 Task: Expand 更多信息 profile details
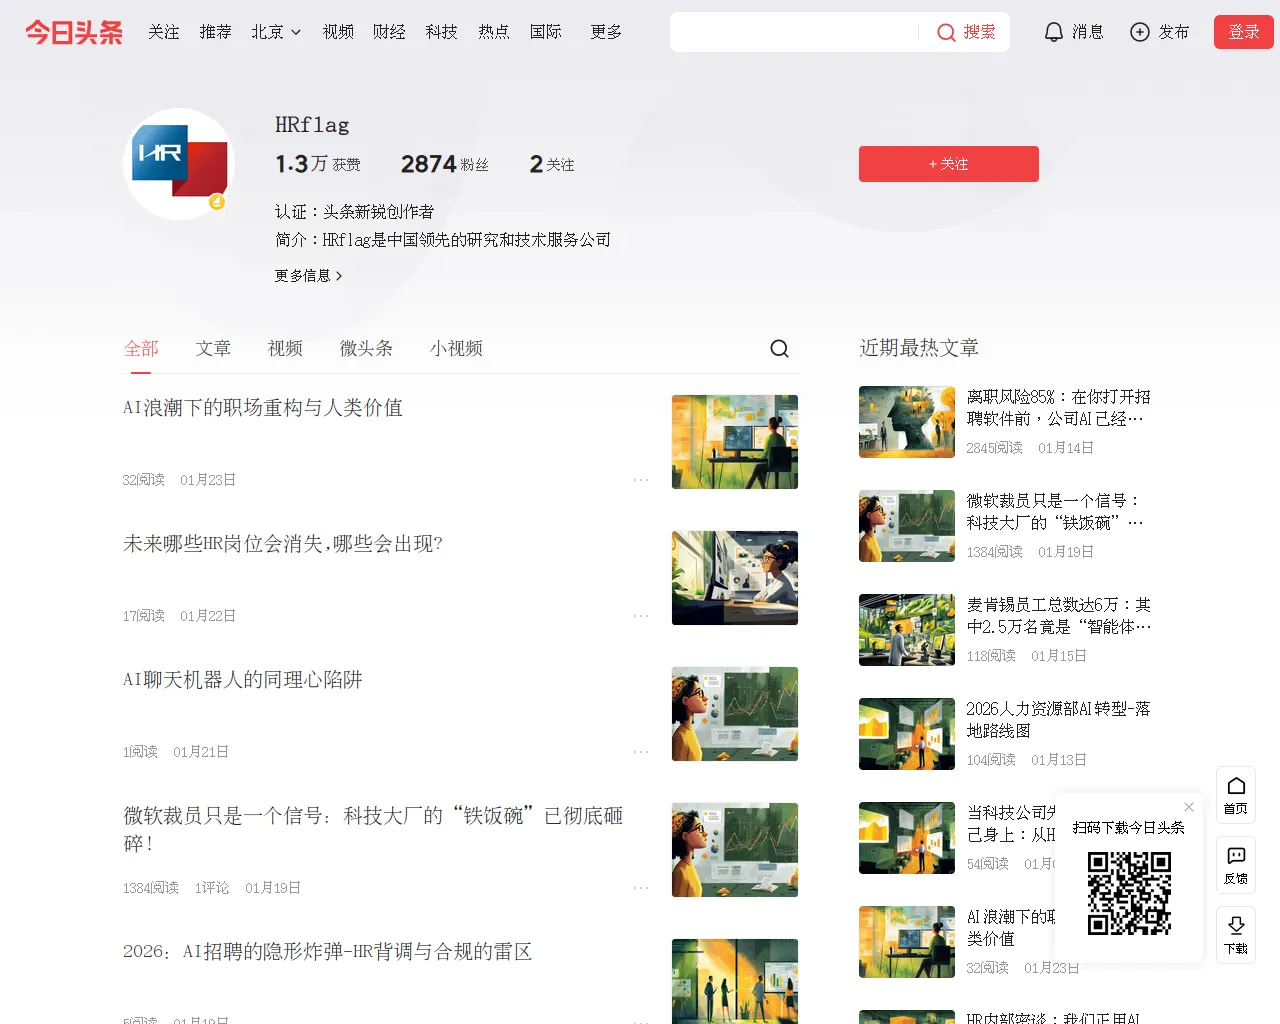click(x=308, y=276)
